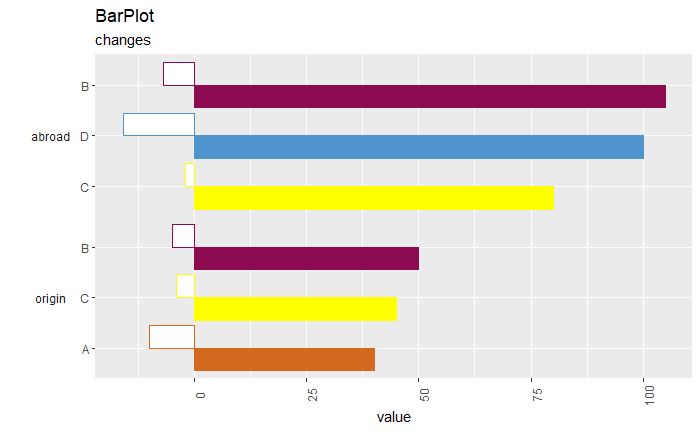
Task: Select the orange outlined negative A bar
Action: [x=172, y=337]
